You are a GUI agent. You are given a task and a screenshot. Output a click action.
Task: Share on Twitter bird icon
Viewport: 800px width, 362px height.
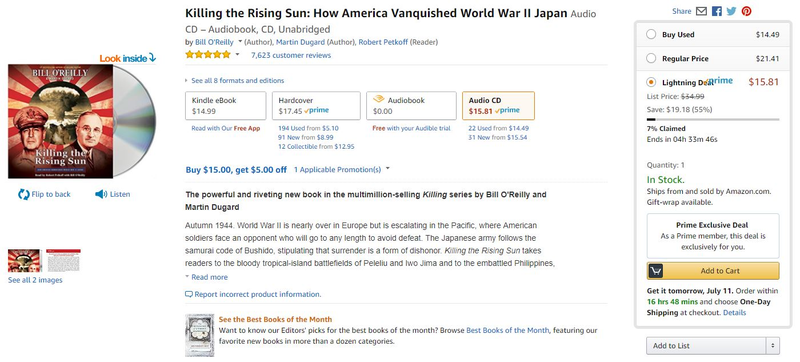(732, 11)
